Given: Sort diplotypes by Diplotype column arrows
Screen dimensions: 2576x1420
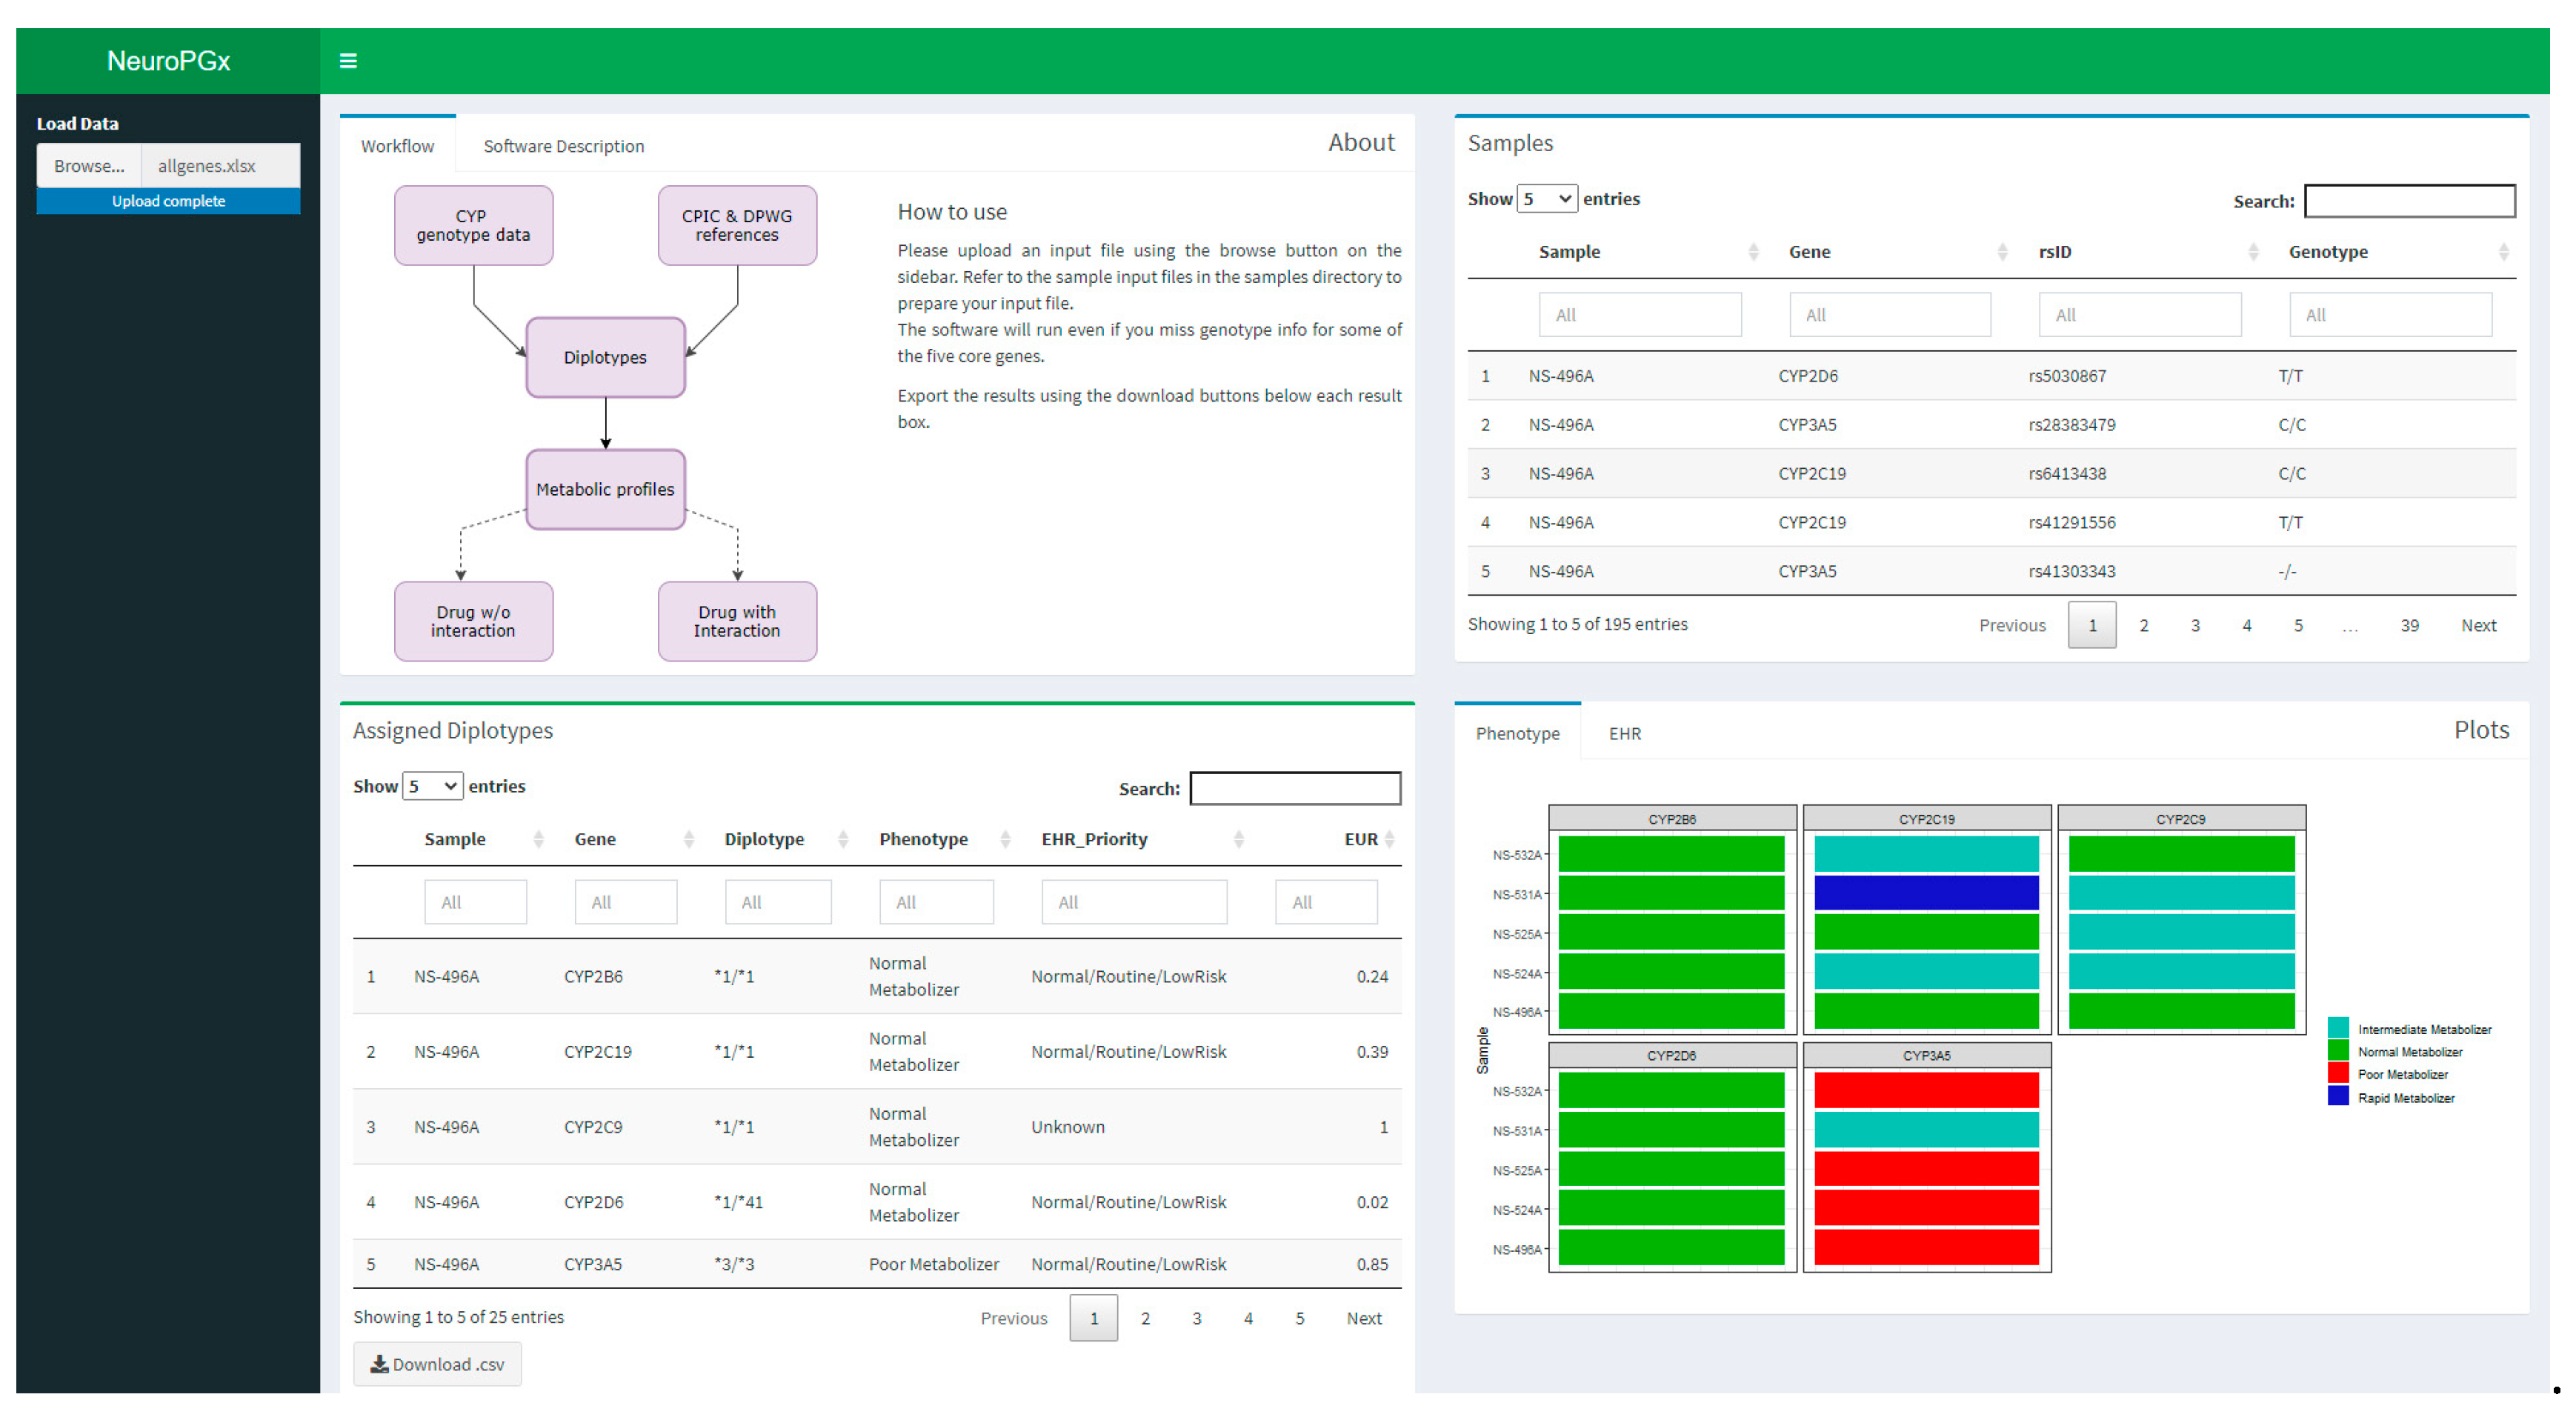Looking at the screenshot, I should 842,839.
